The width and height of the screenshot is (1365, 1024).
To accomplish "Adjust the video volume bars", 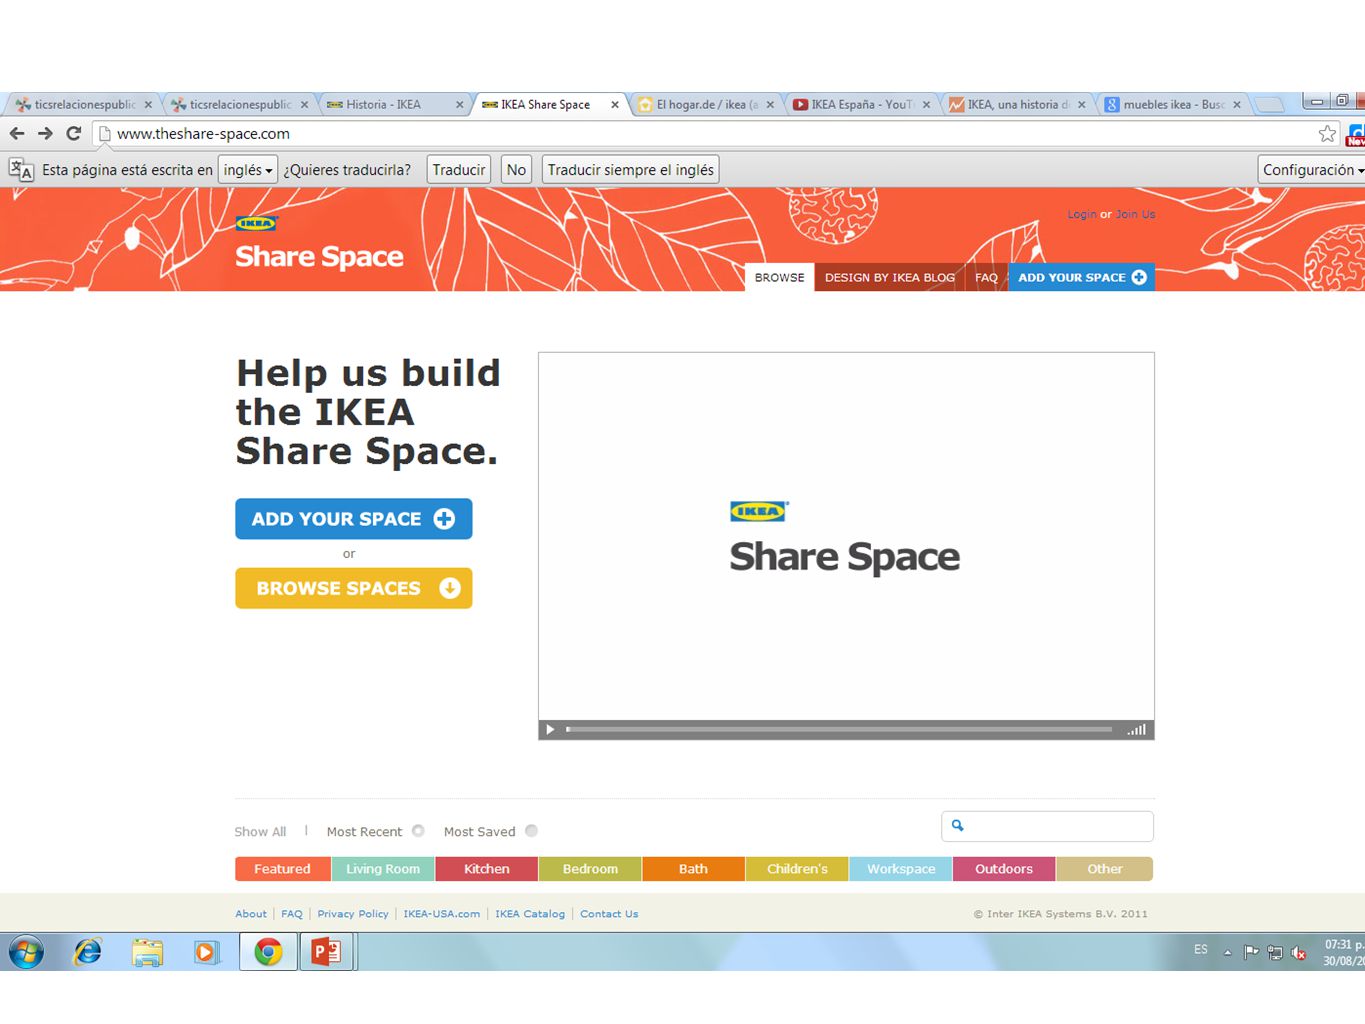I will point(1136,730).
